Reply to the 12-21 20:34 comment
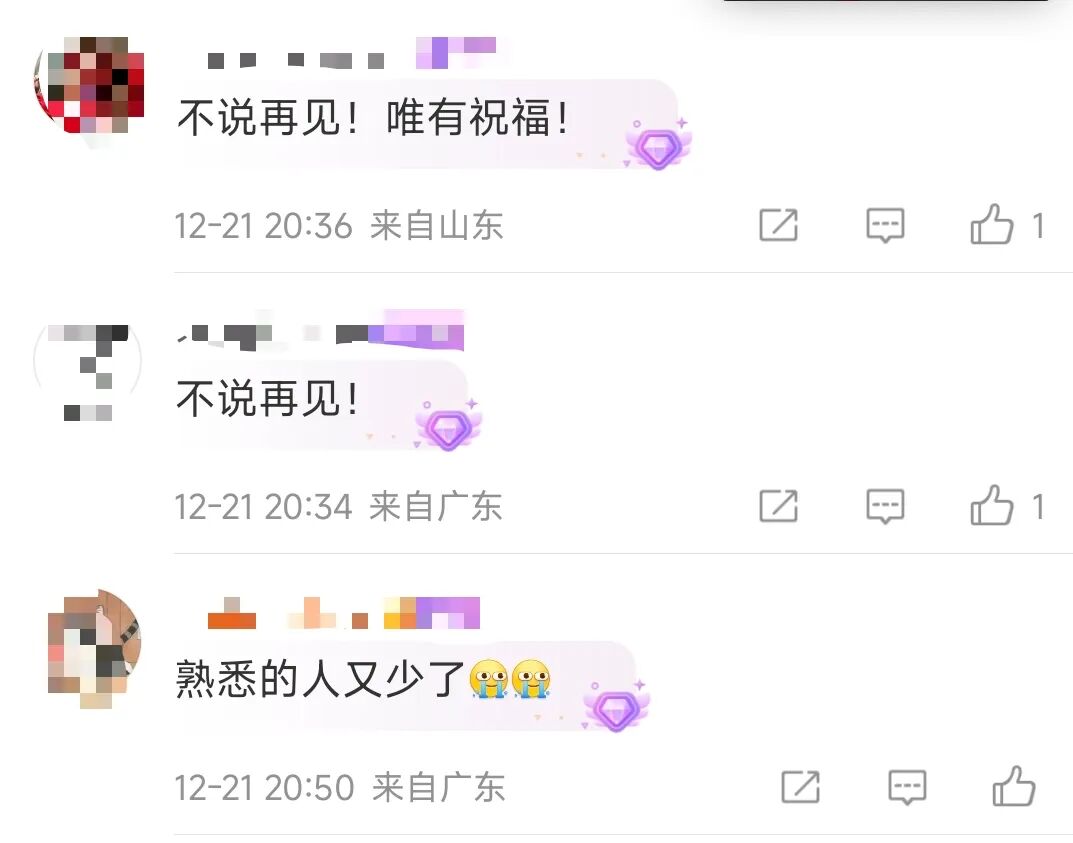 click(885, 506)
